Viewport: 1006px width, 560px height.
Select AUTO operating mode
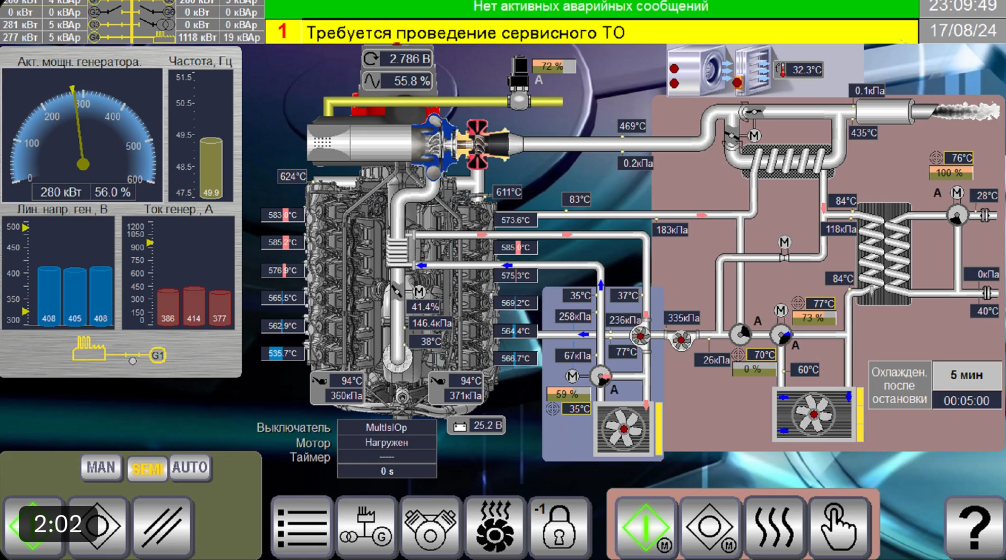point(189,468)
